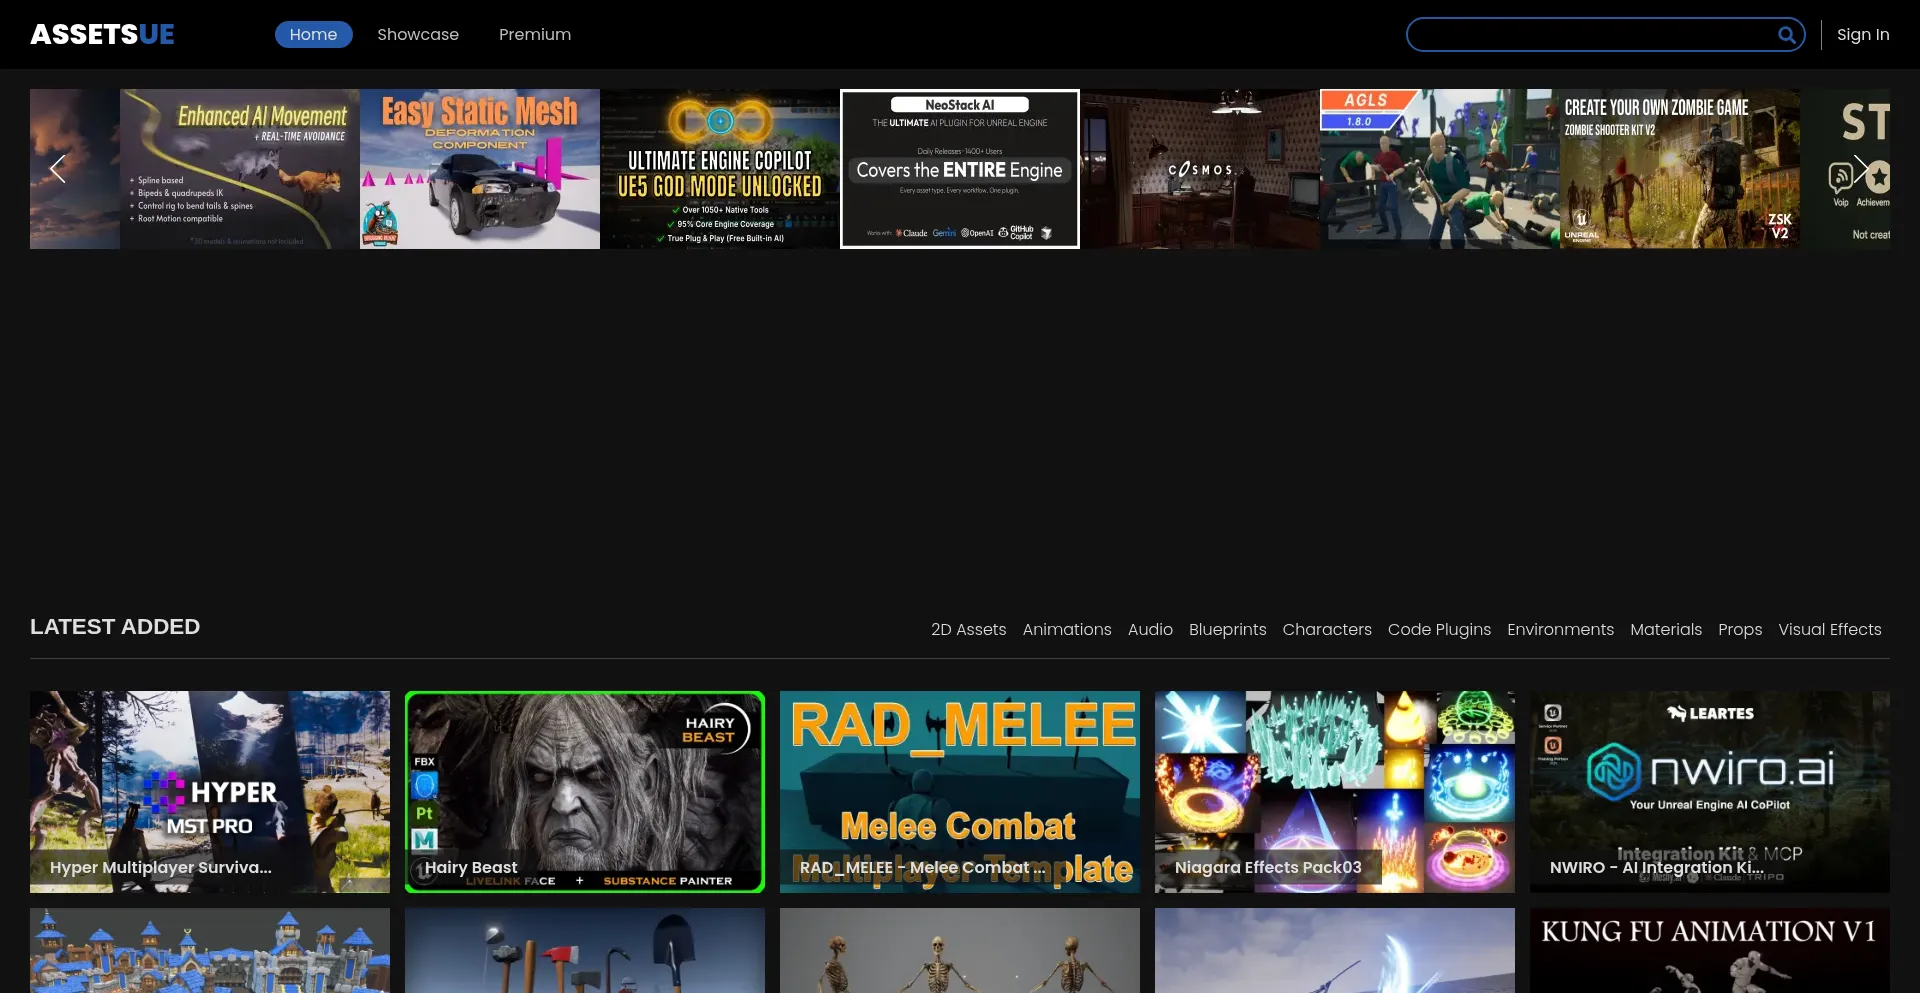Open the blue-roofed castle asset card
The width and height of the screenshot is (1920, 993).
point(210,950)
